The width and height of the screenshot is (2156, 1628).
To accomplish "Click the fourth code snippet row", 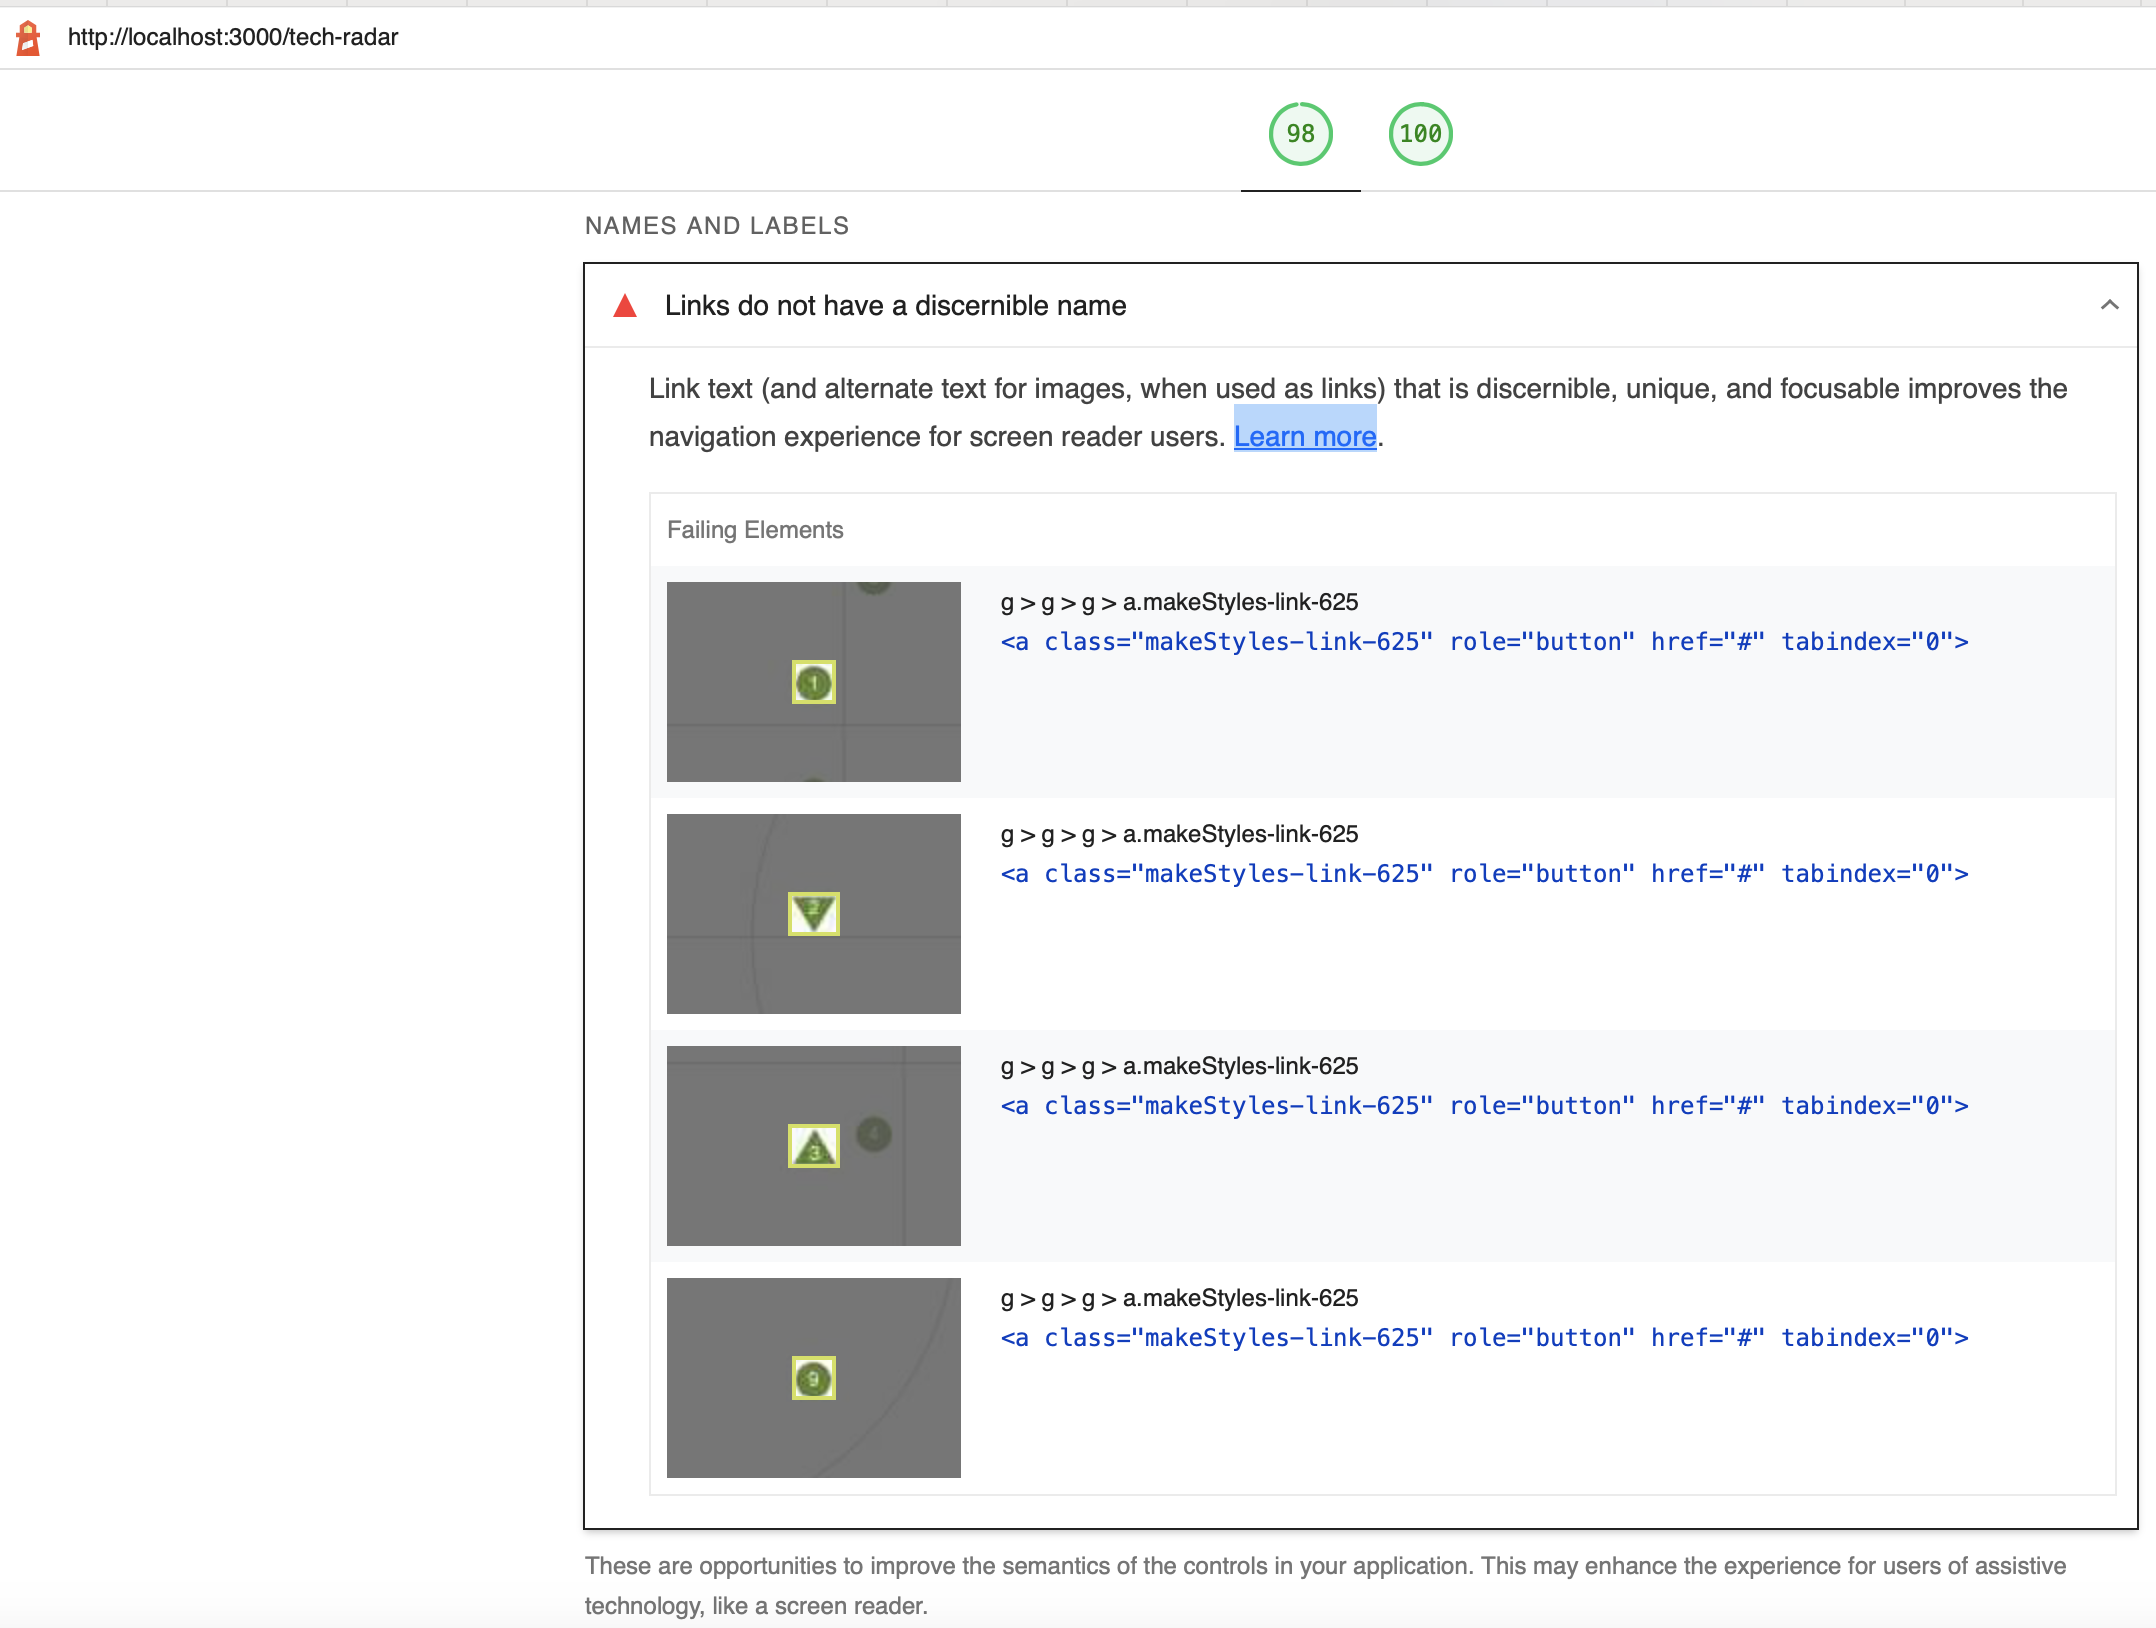I will pos(1487,1337).
